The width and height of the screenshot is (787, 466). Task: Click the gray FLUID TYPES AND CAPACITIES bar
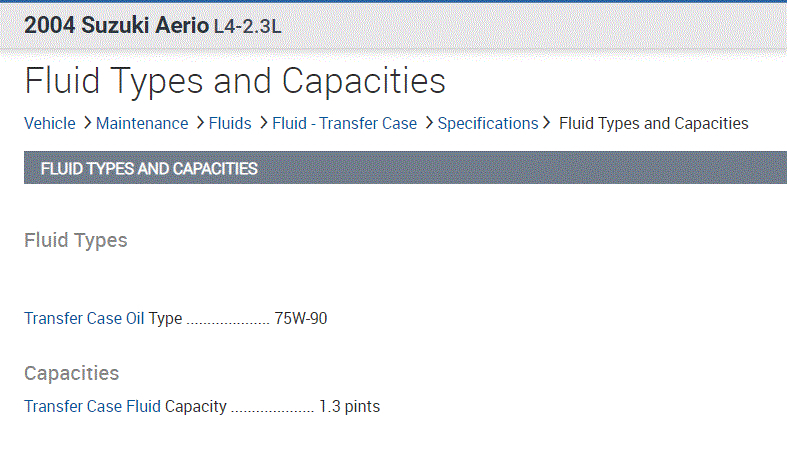pos(400,168)
